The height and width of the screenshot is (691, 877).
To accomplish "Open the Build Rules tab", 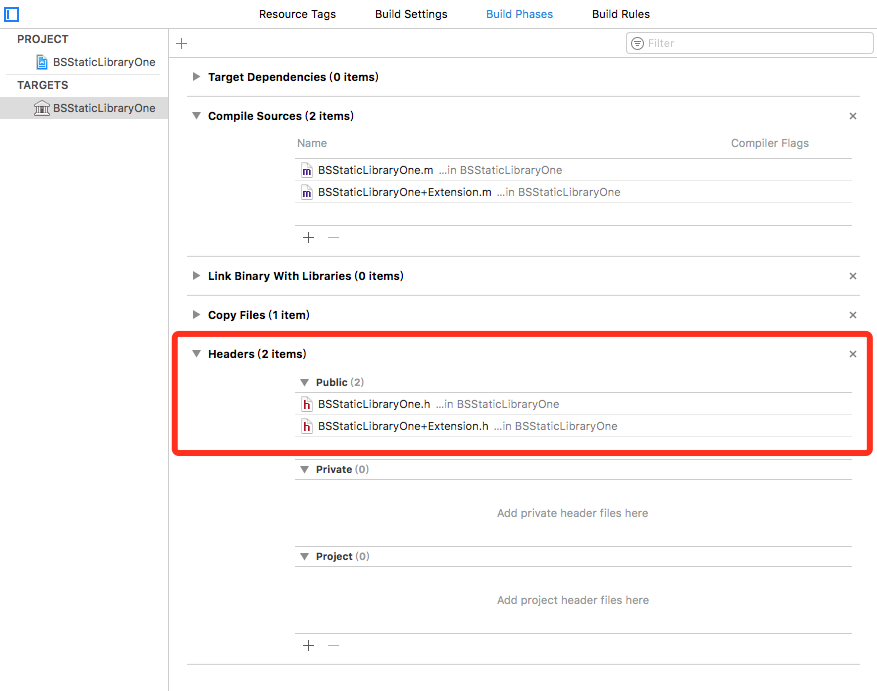I will [x=620, y=14].
